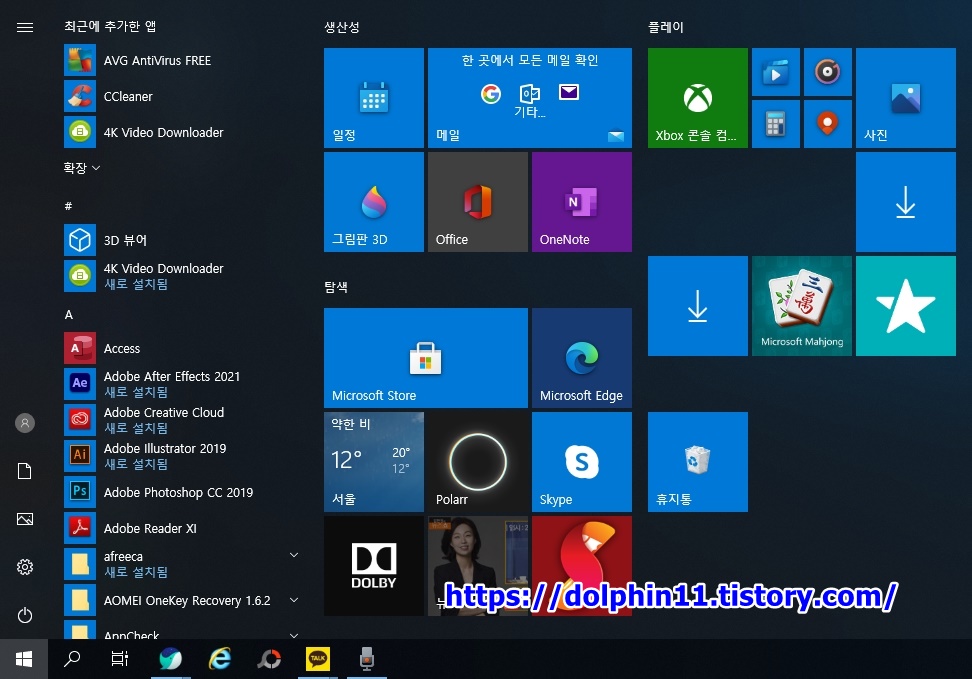The width and height of the screenshot is (972, 679).
Task: Open the teal star tile
Action: click(906, 306)
